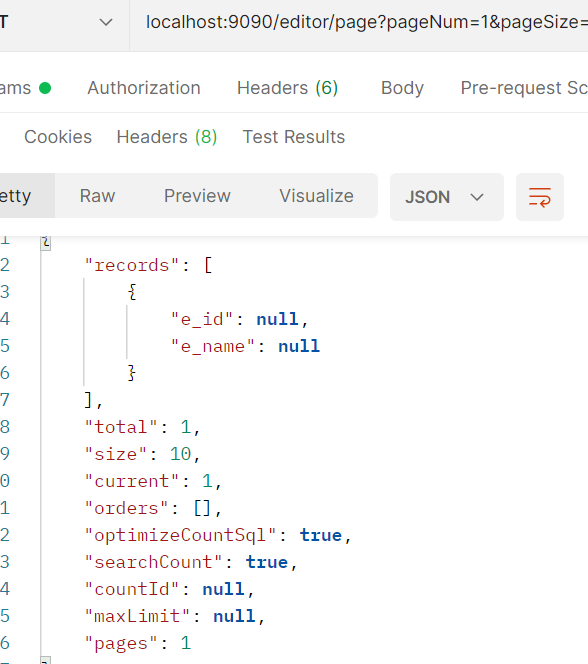Screen dimensions: 588x664
Task: Click the "countId" key
Action: [132, 589]
